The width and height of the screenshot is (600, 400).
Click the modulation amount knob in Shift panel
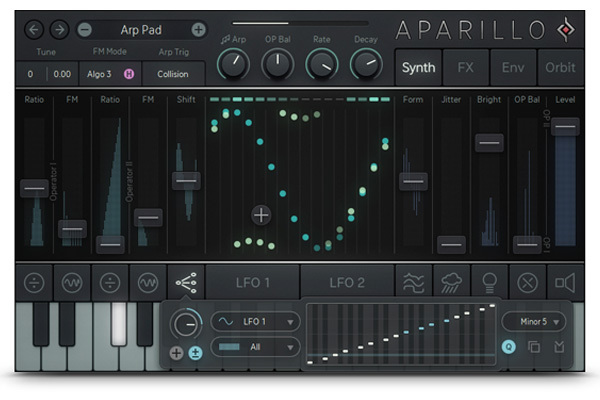coord(186,324)
